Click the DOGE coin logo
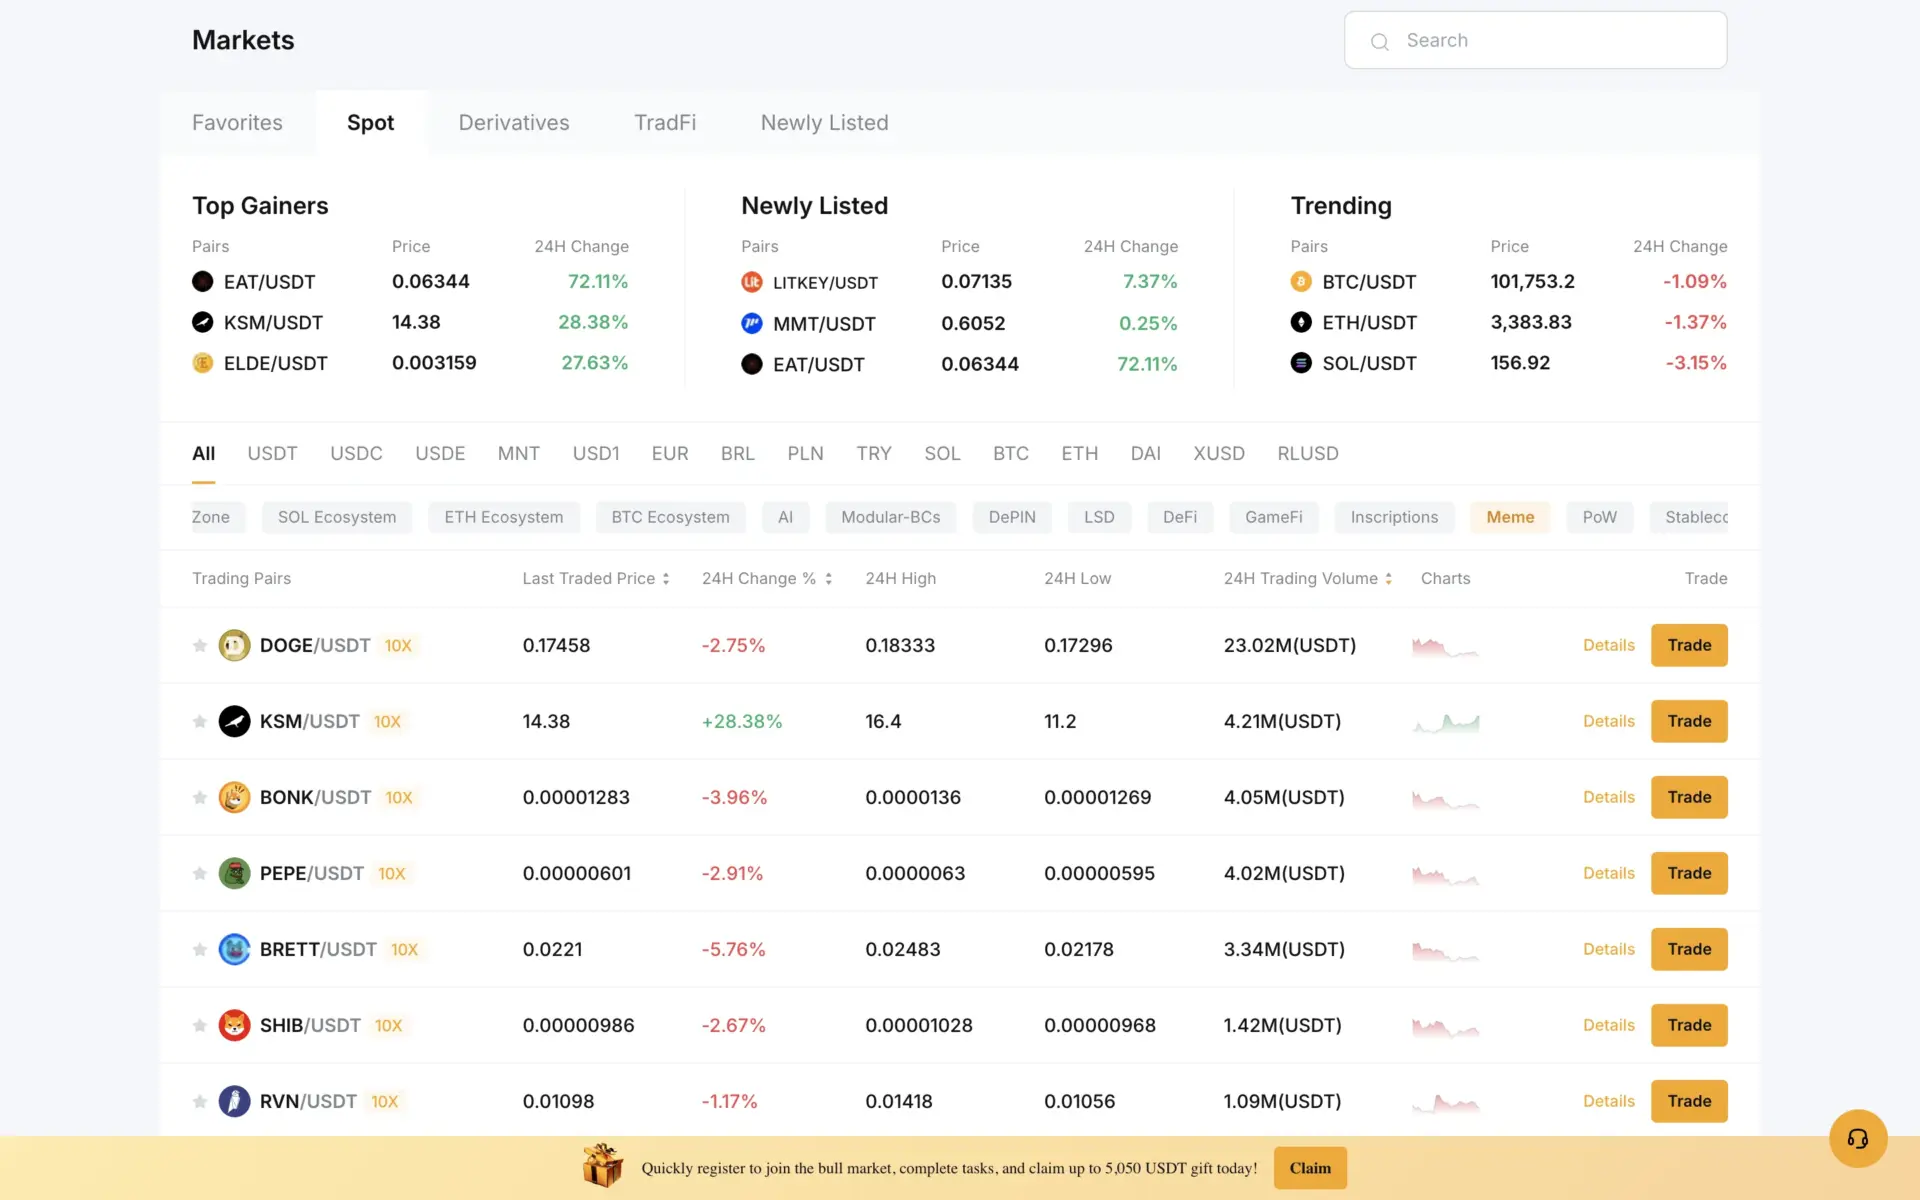Screen dimensions: 1920x1200 (234, 645)
